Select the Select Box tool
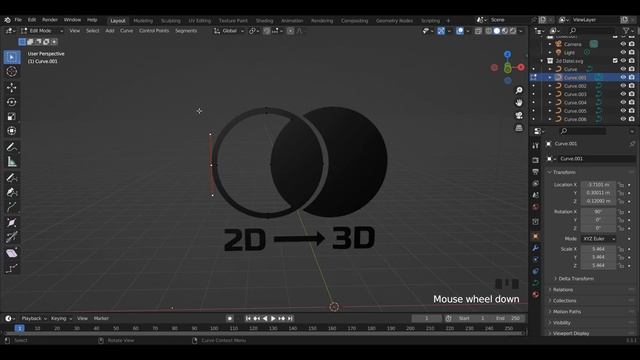640x360 pixels. tap(11, 57)
